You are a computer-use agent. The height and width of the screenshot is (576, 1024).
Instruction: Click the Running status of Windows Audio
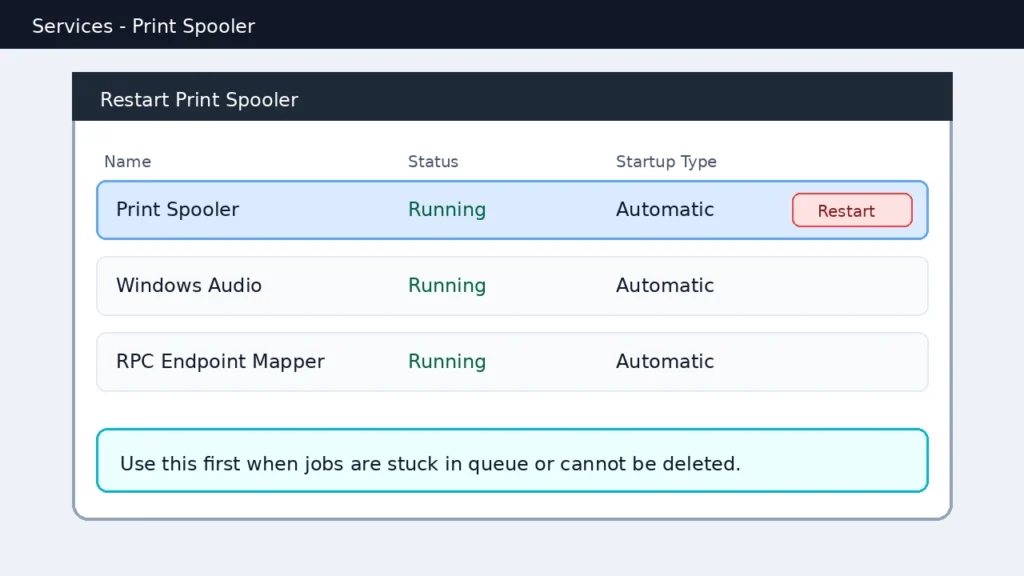pyautogui.click(x=446, y=285)
